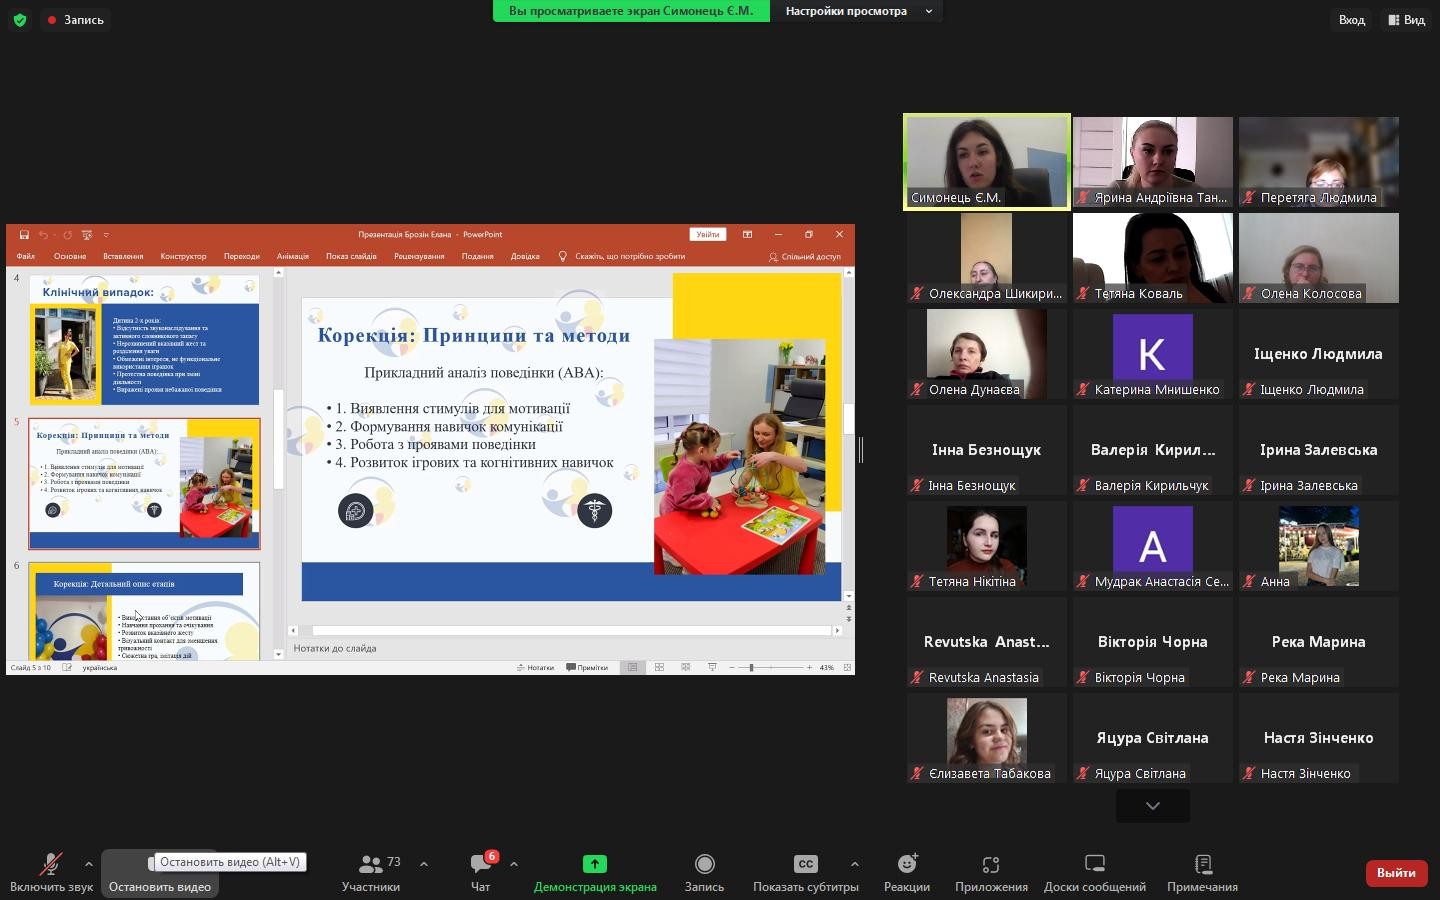This screenshot has height=900, width=1440.
Task: Unmute microphone with Включить звук
Action: pyautogui.click(x=51, y=873)
